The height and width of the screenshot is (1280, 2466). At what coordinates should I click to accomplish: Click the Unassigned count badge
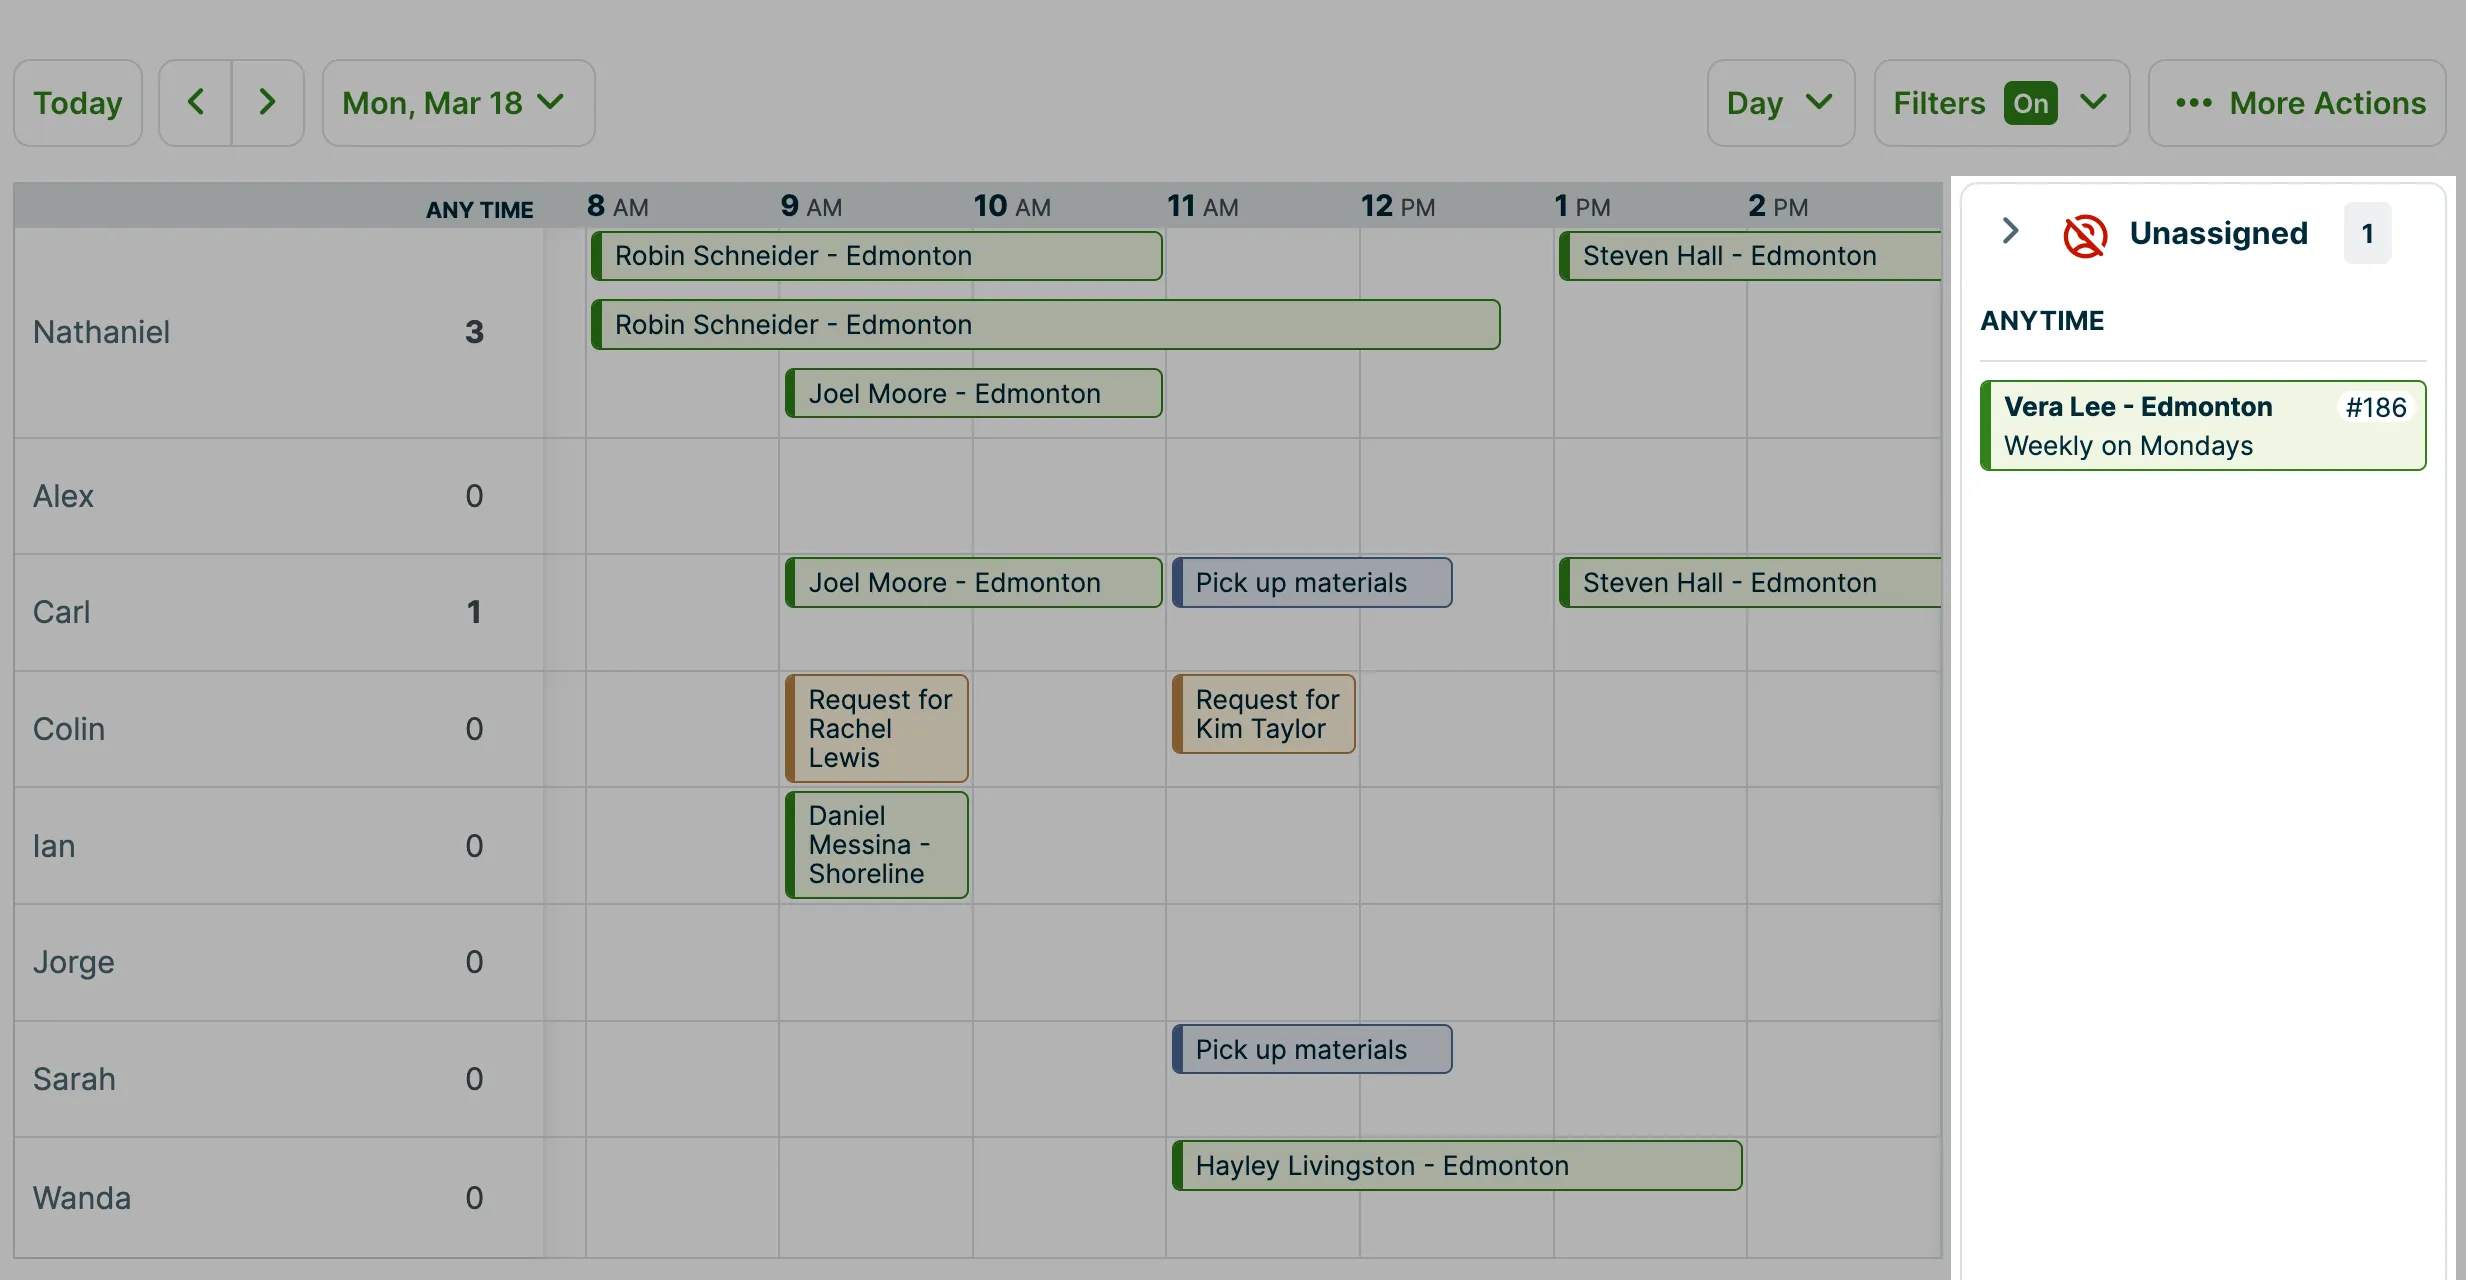tap(2367, 233)
